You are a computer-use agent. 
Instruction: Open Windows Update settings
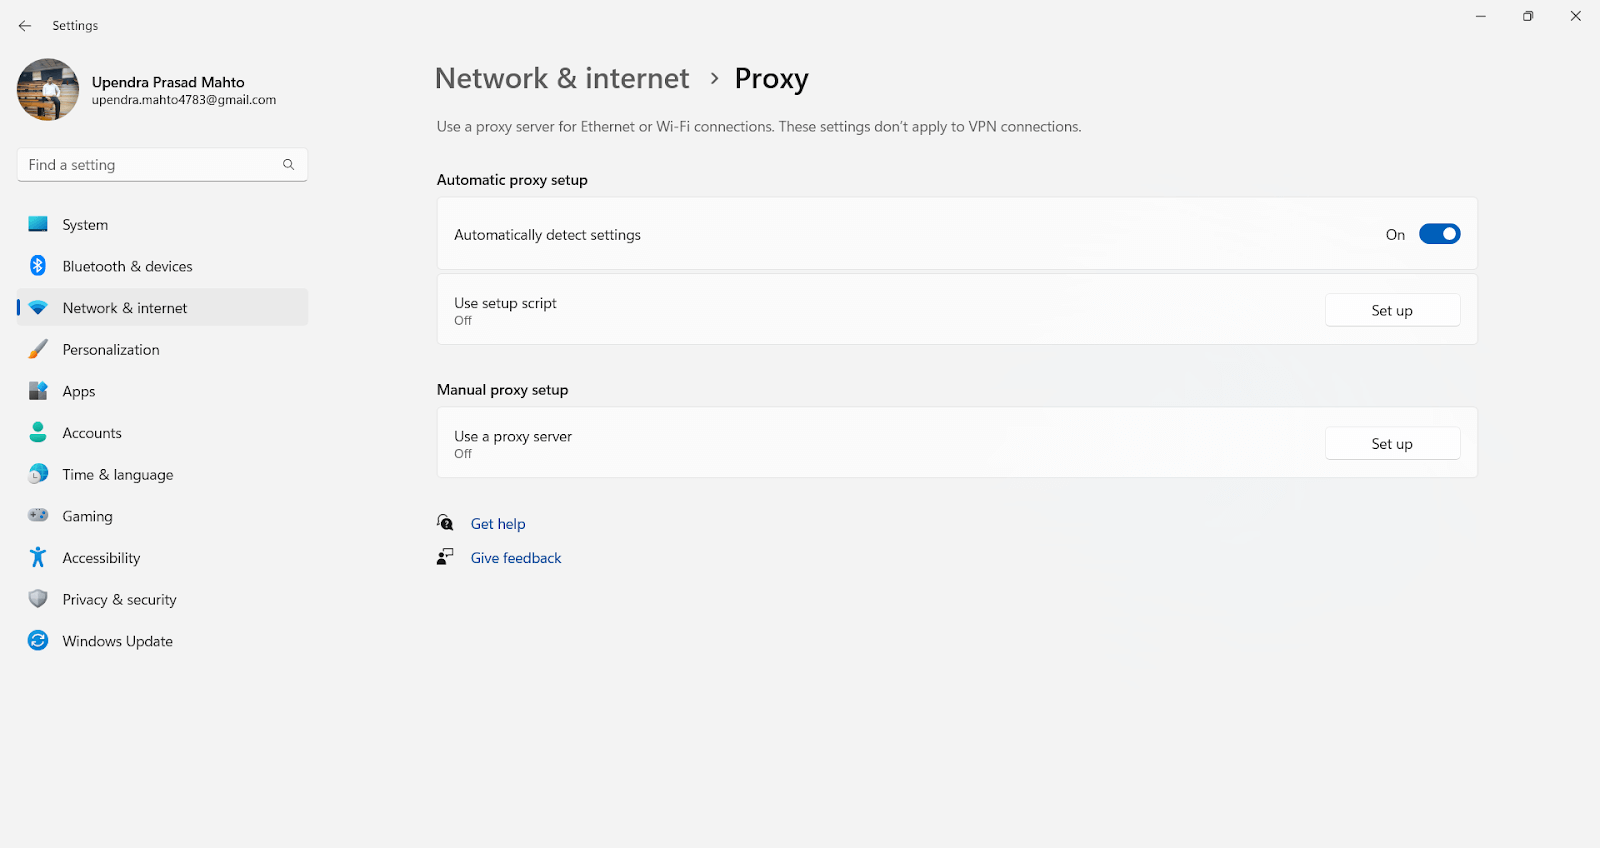117,640
